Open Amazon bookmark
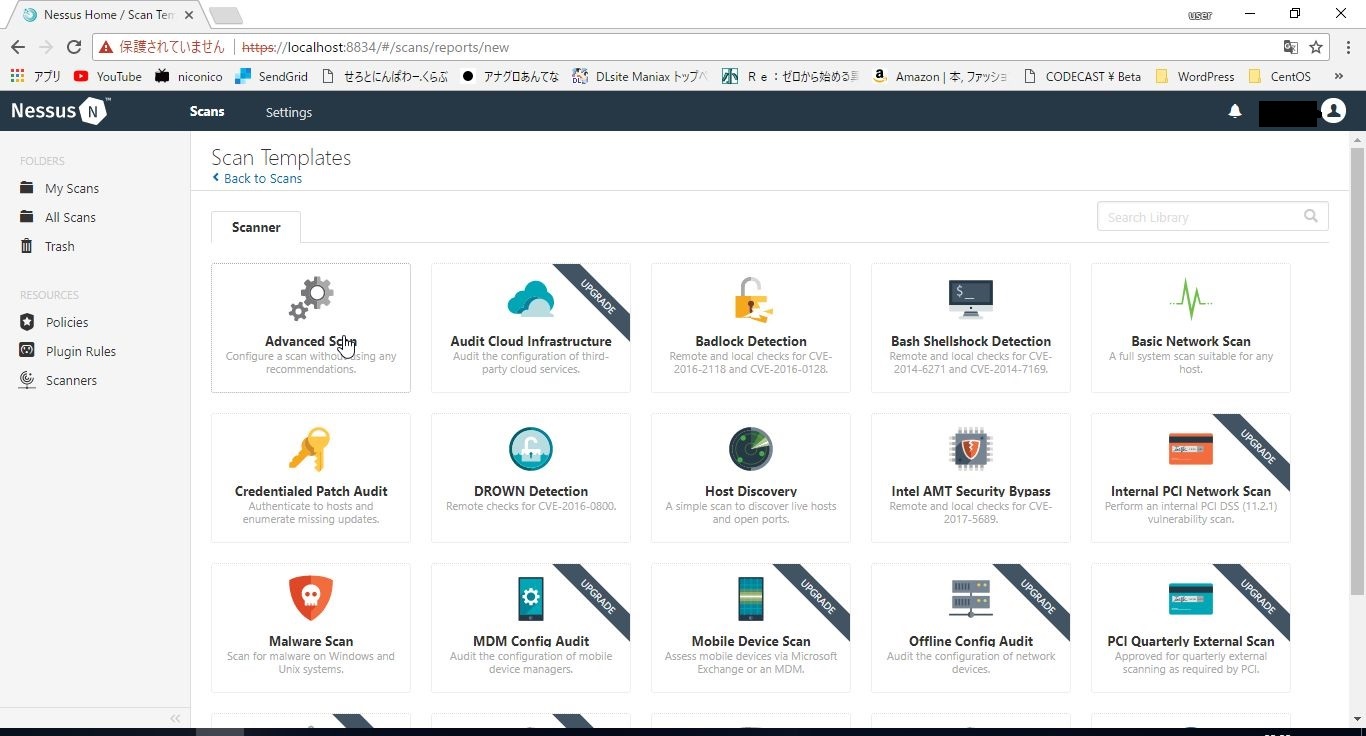 940,76
